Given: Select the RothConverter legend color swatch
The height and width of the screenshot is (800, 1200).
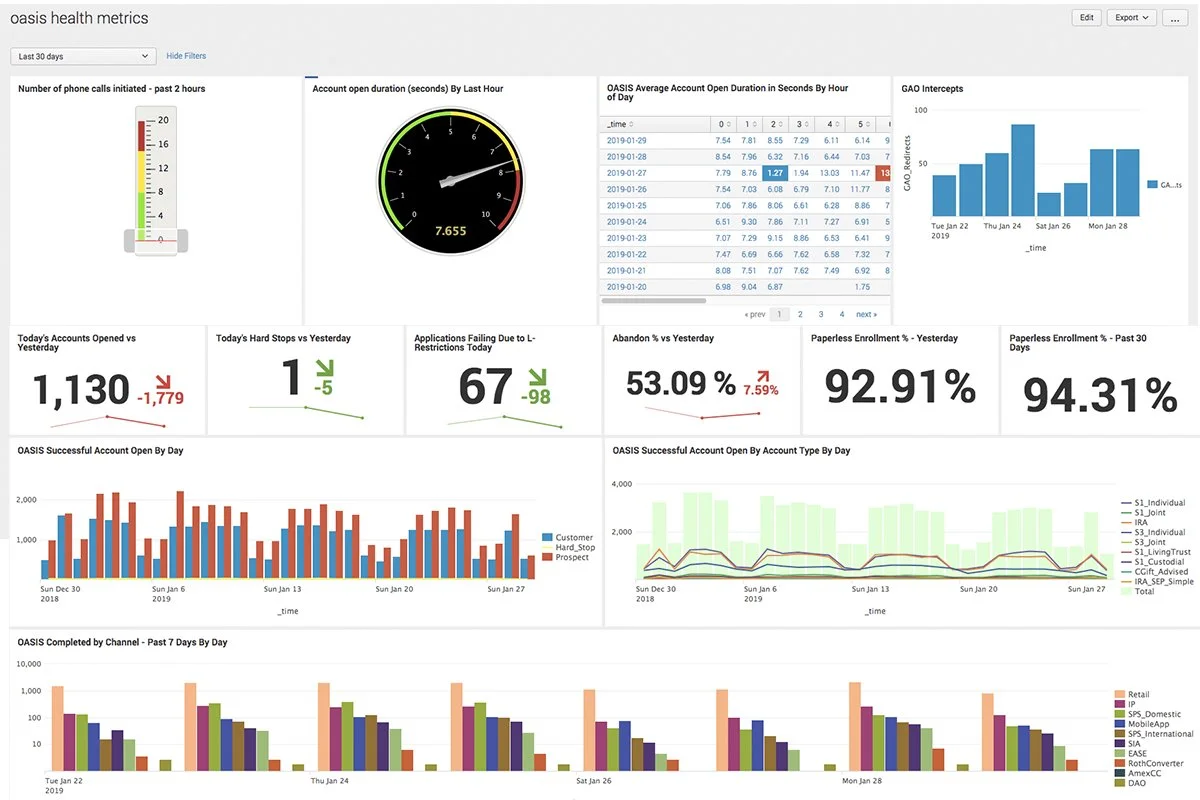Looking at the screenshot, I should point(1119,763).
